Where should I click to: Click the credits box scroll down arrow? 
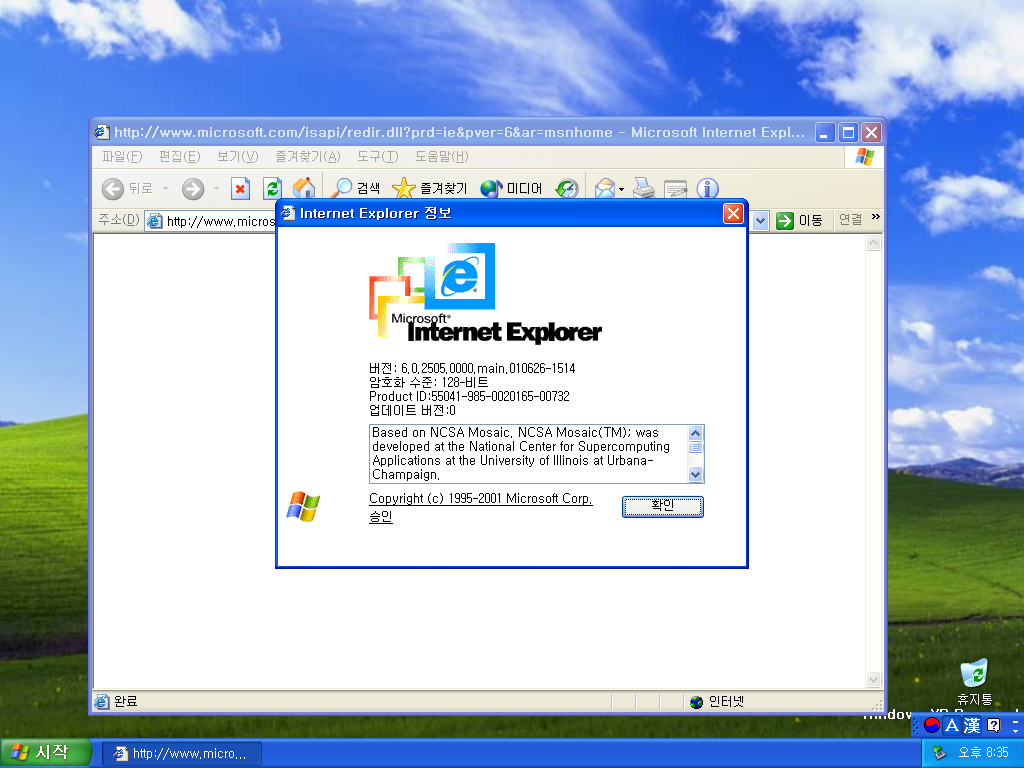[x=696, y=475]
